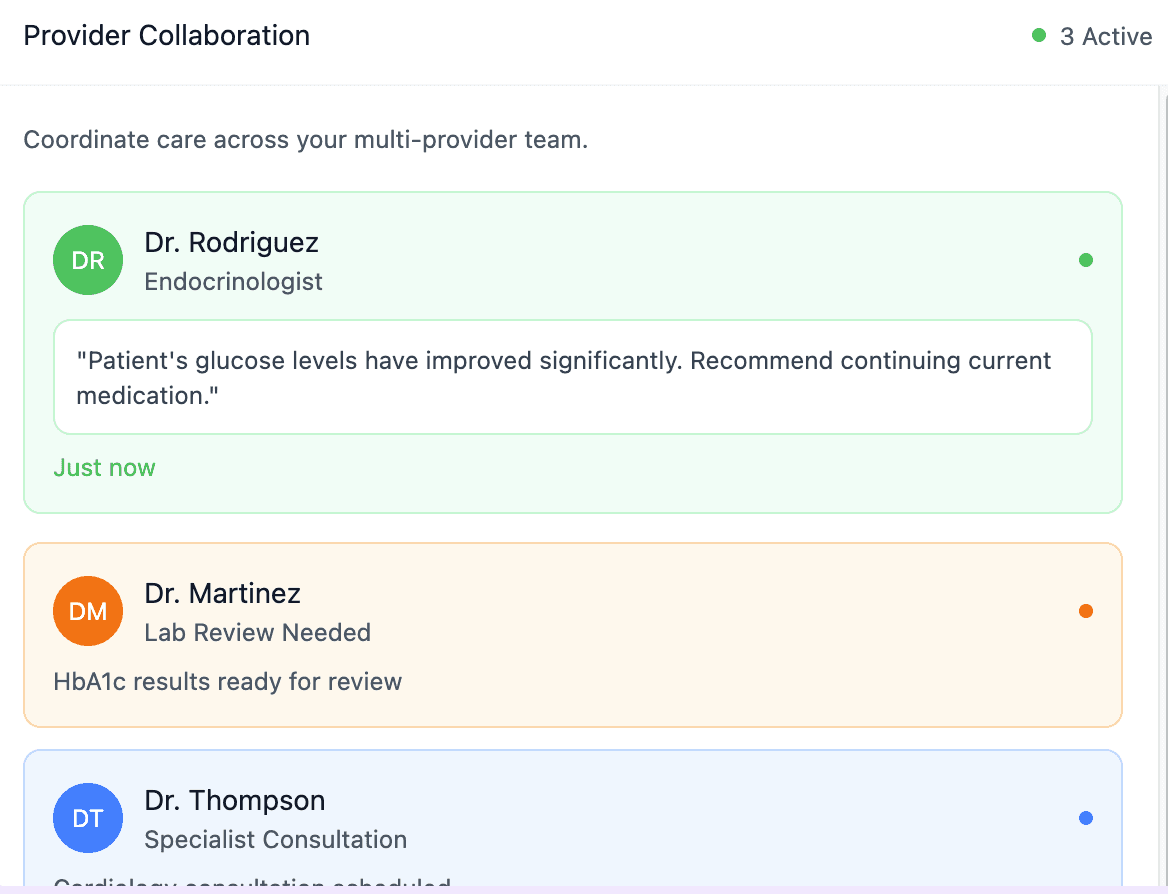Viewport: 1168px width, 894px height.
Task: Click the Coordinate care description text
Action: [x=305, y=139]
